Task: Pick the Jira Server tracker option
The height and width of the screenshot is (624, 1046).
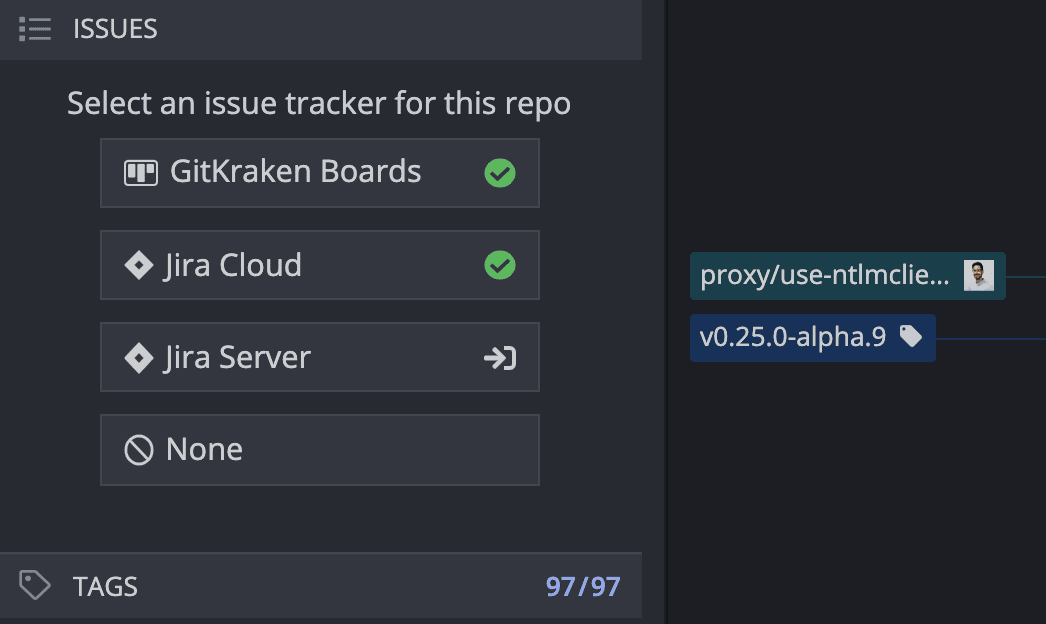Action: pos(238,358)
